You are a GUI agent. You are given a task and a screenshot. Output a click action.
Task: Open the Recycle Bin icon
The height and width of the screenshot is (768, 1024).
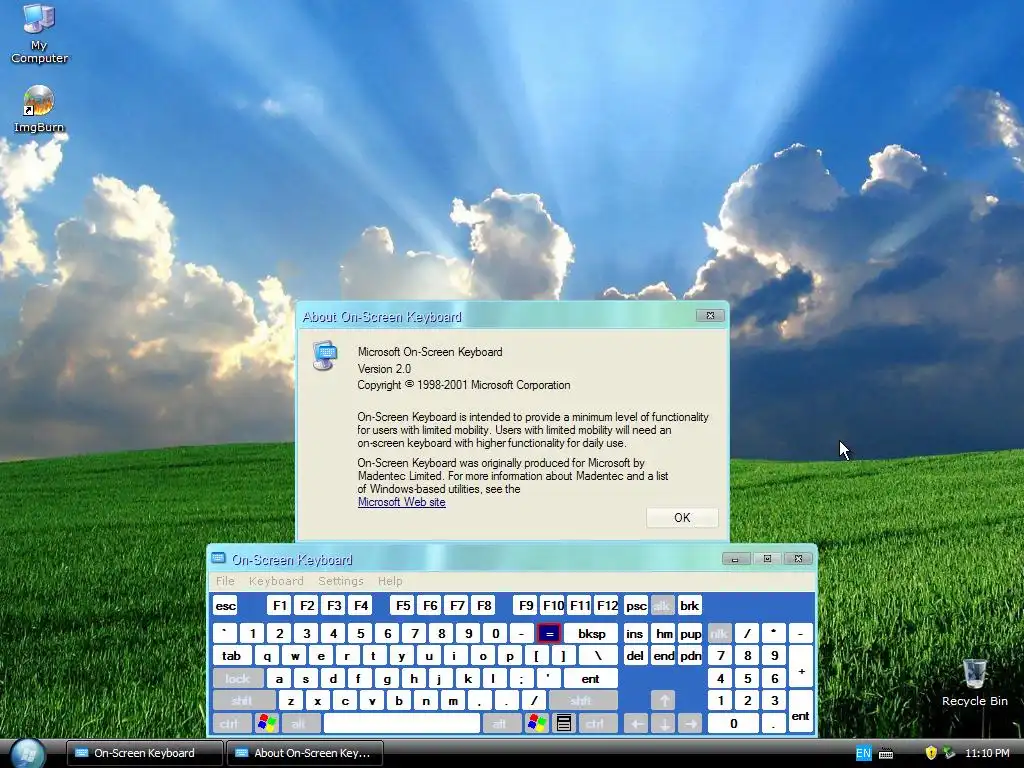(974, 683)
